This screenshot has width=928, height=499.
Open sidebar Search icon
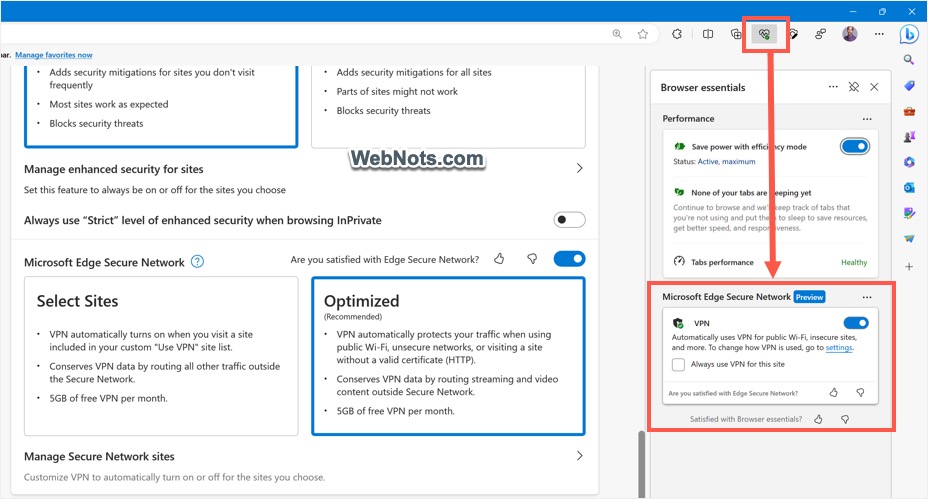pyautogui.click(x=909, y=59)
